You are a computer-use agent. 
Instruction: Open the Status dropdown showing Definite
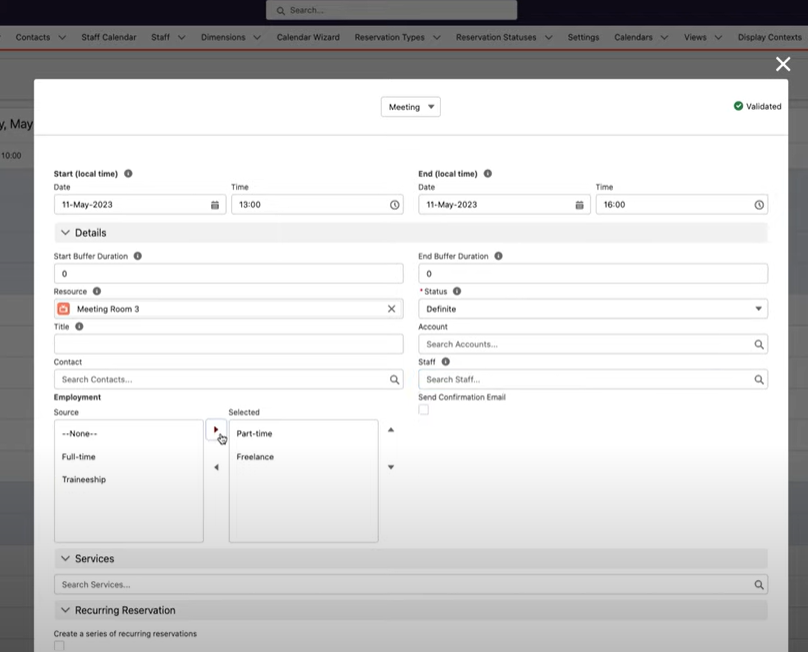pyautogui.click(x=593, y=309)
